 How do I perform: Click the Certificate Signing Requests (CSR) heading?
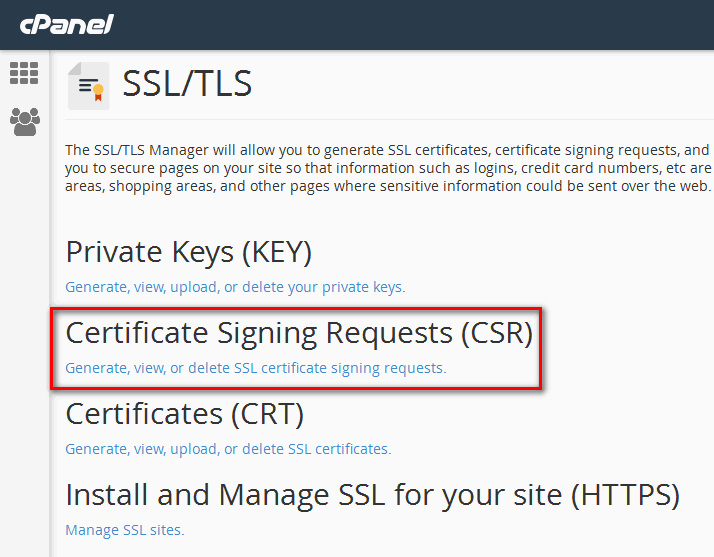[x=298, y=332]
